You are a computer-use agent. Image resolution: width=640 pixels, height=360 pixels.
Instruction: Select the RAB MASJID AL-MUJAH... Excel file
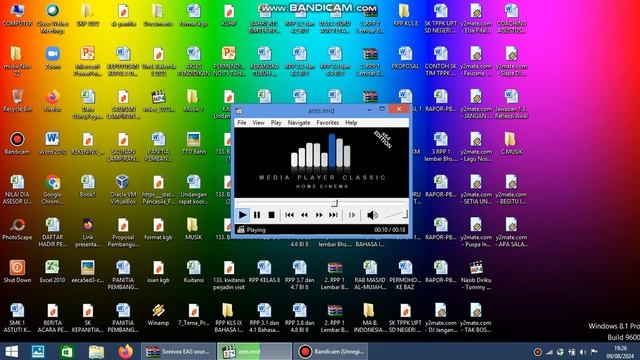pos(369,275)
